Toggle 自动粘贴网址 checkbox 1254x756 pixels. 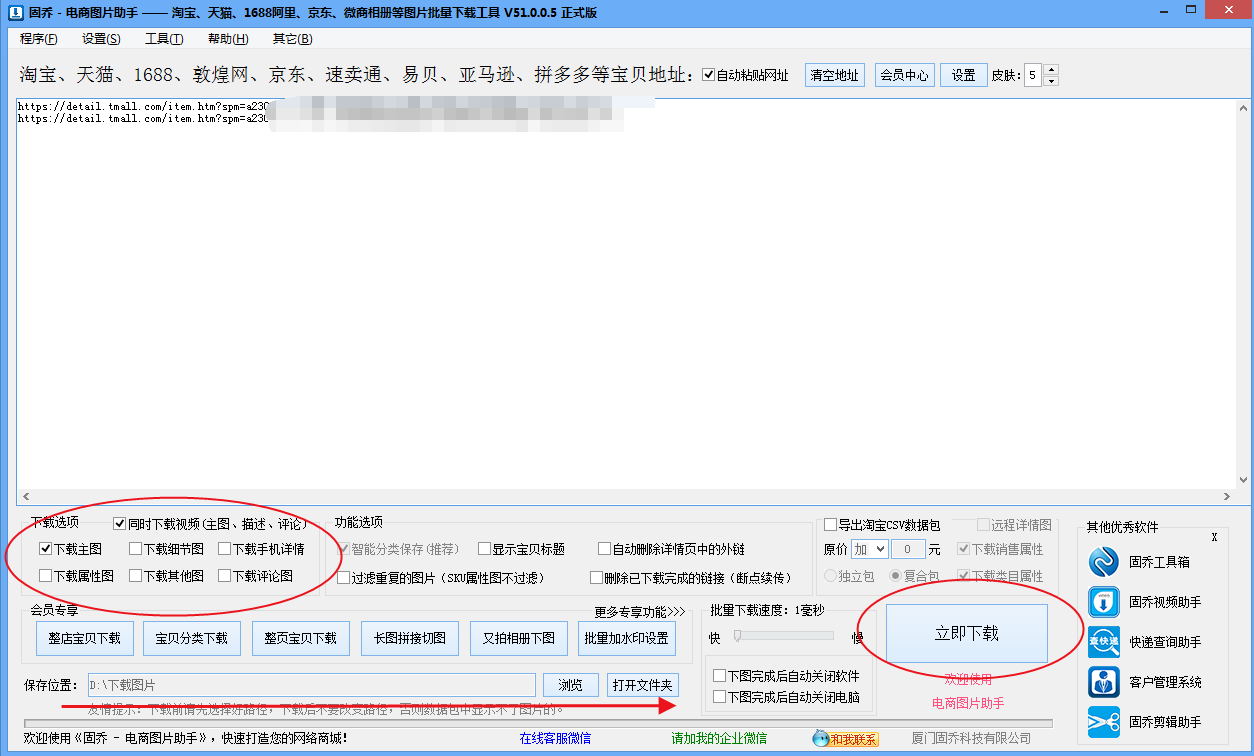pyautogui.click(x=709, y=75)
